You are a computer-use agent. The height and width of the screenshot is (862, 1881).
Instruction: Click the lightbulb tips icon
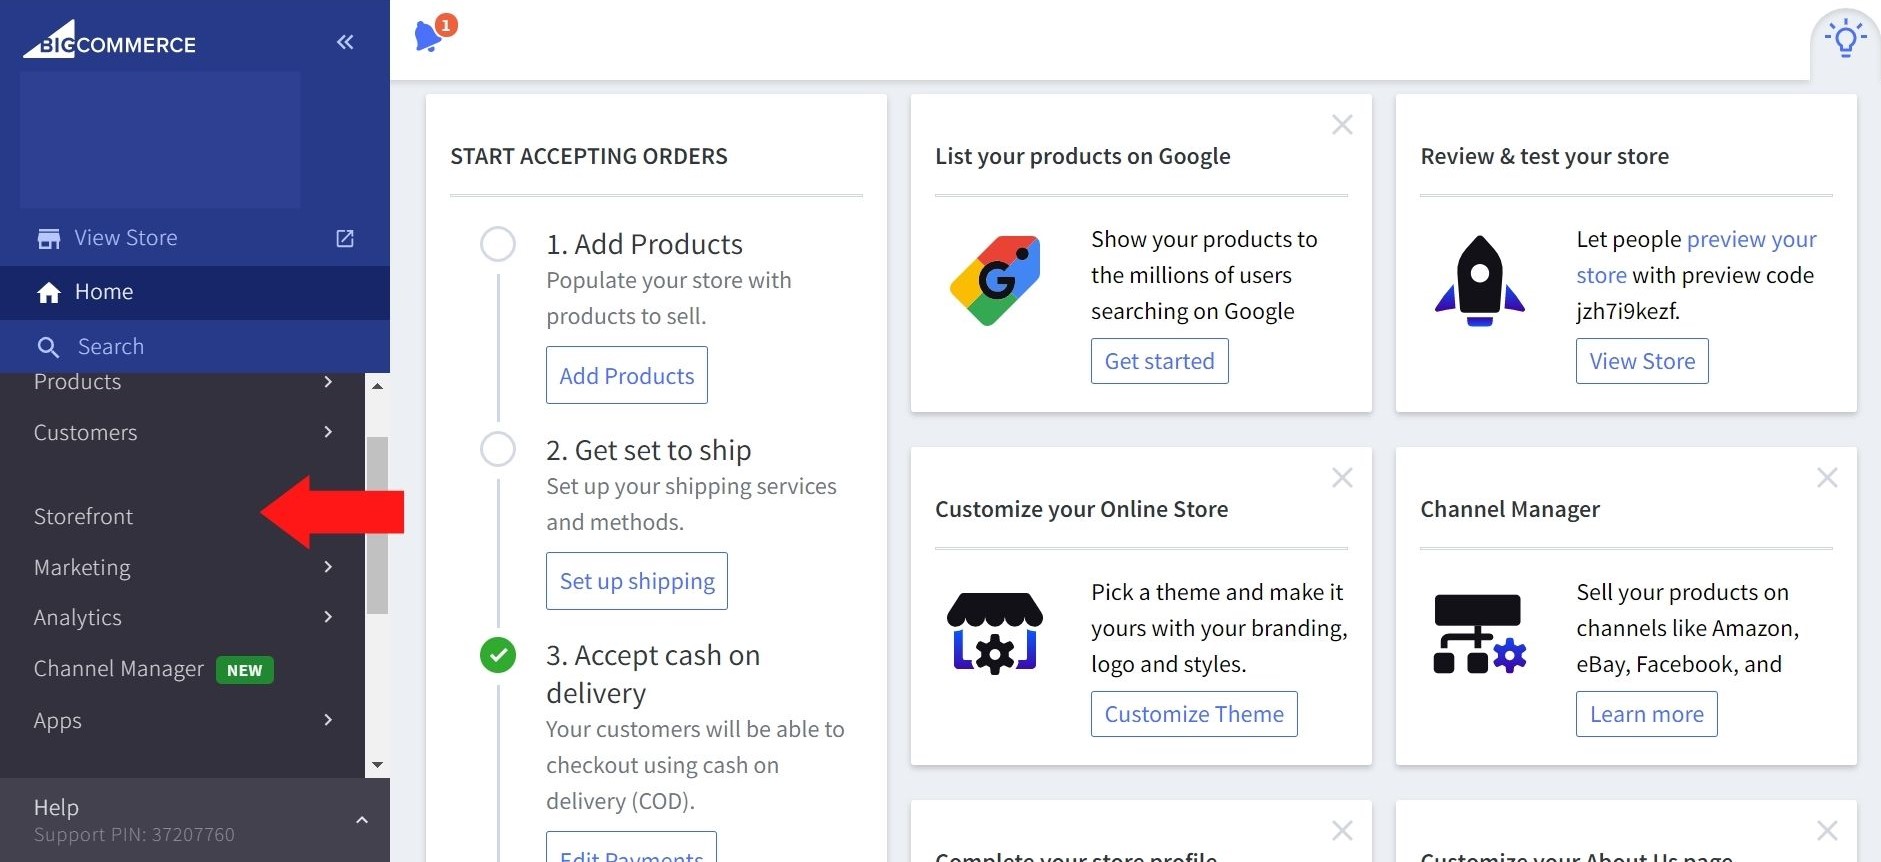pyautogui.click(x=1845, y=40)
